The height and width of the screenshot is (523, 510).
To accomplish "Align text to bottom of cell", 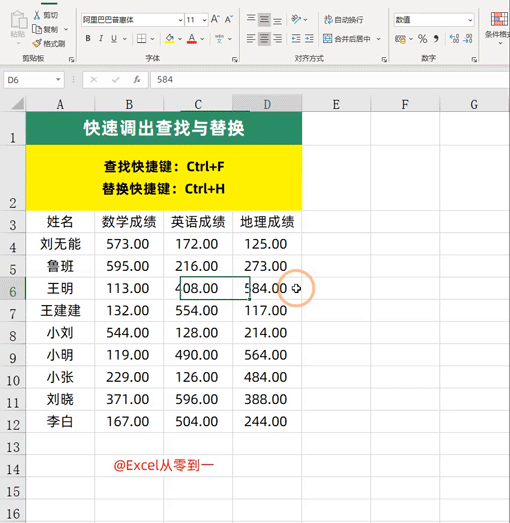I will coord(277,20).
